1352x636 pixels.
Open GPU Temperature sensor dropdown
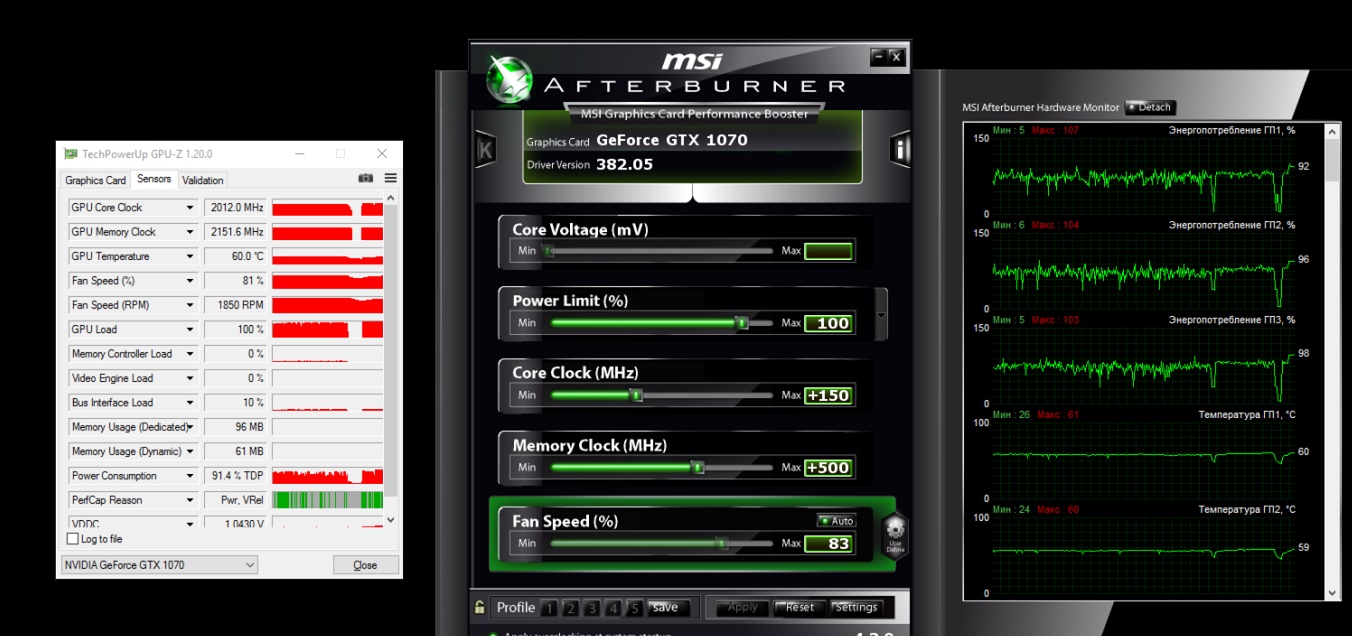pyautogui.click(x=190, y=257)
